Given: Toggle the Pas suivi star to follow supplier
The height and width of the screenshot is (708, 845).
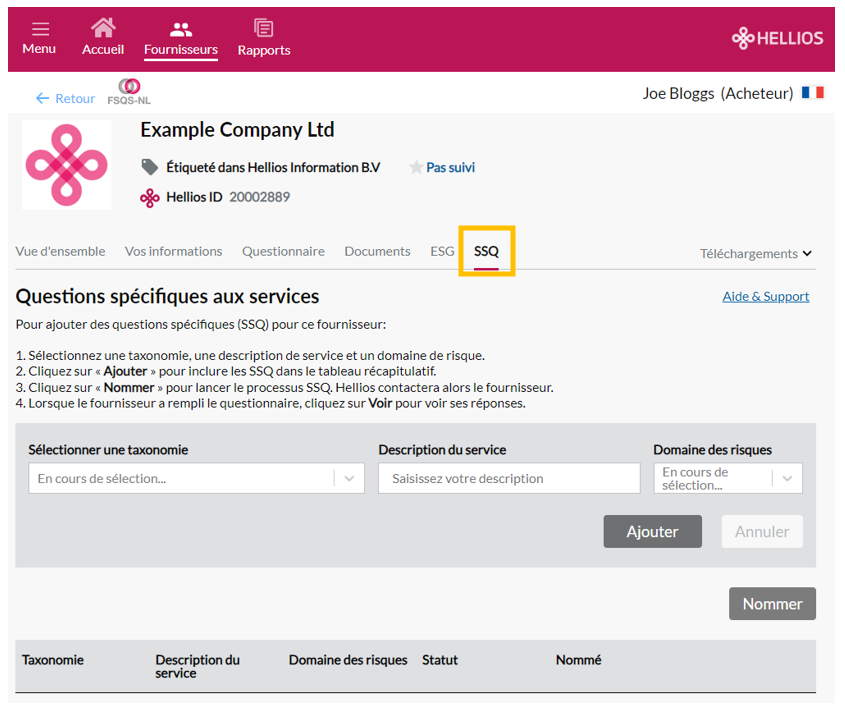Looking at the screenshot, I should 415,168.
